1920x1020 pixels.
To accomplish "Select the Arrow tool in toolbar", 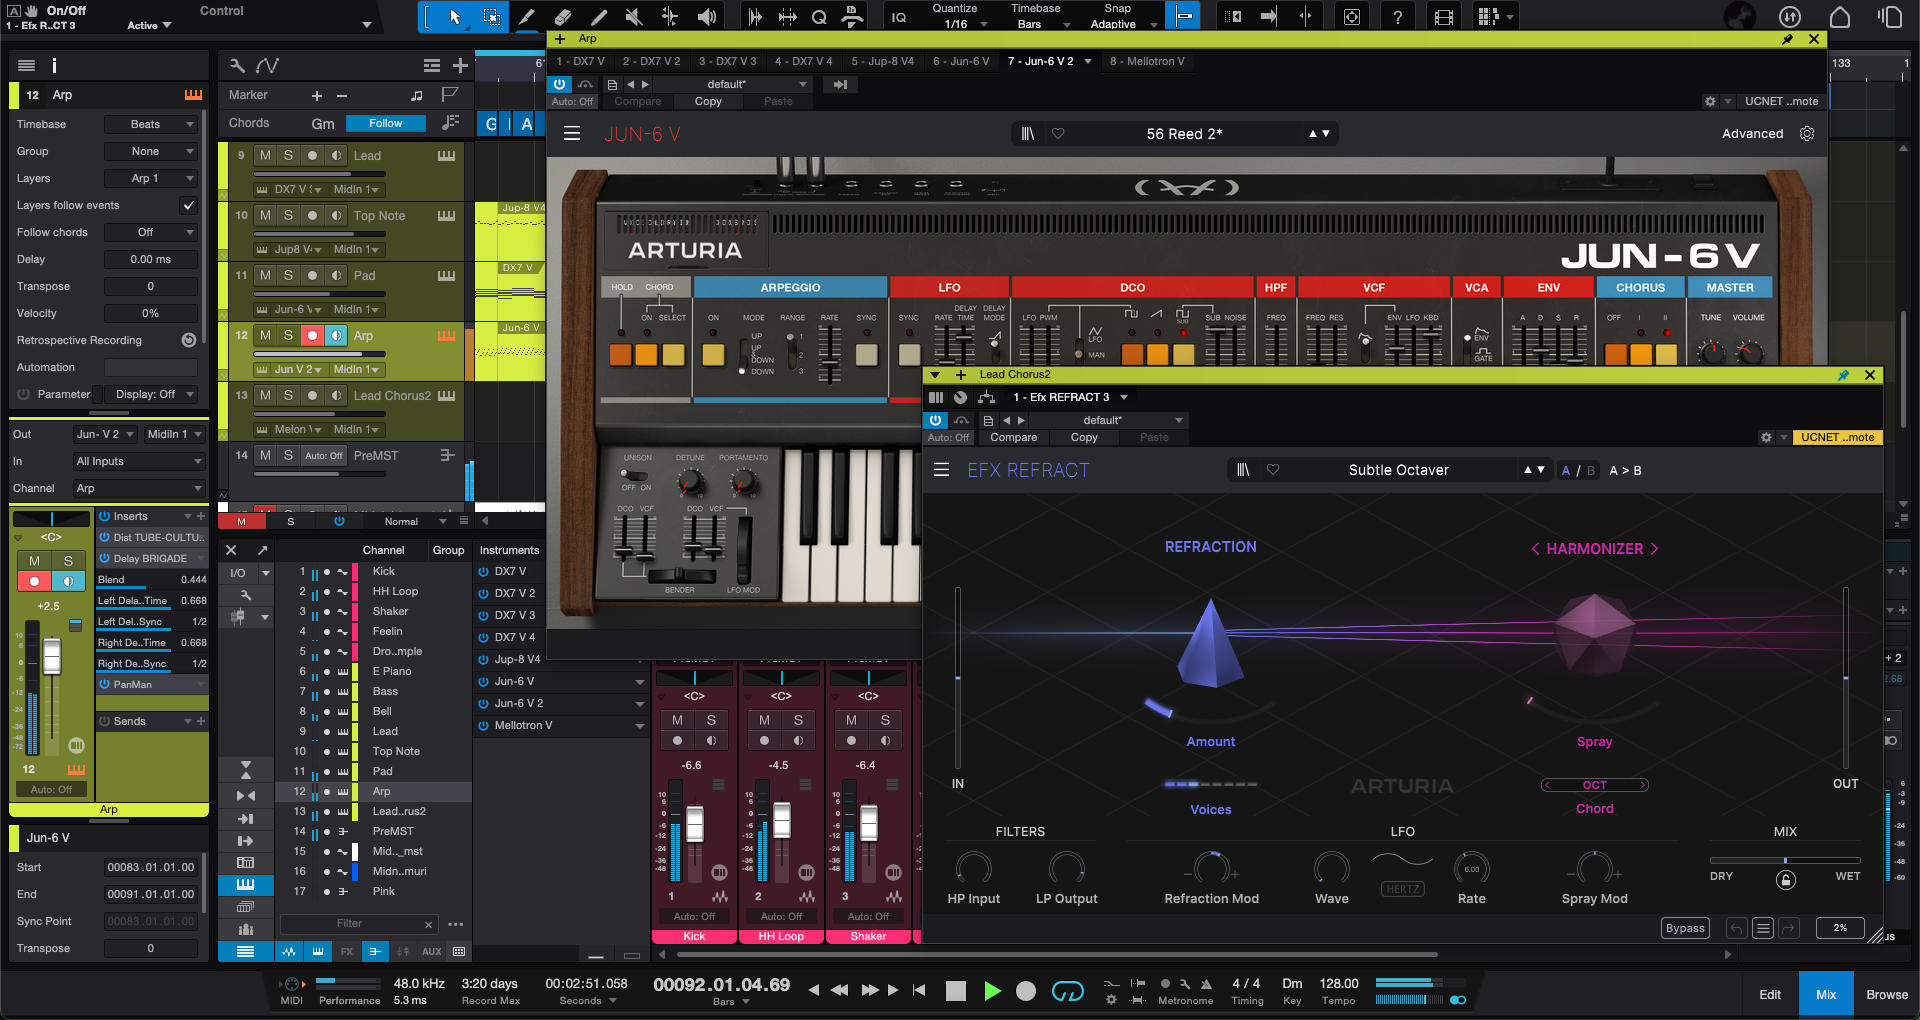I will [x=455, y=17].
